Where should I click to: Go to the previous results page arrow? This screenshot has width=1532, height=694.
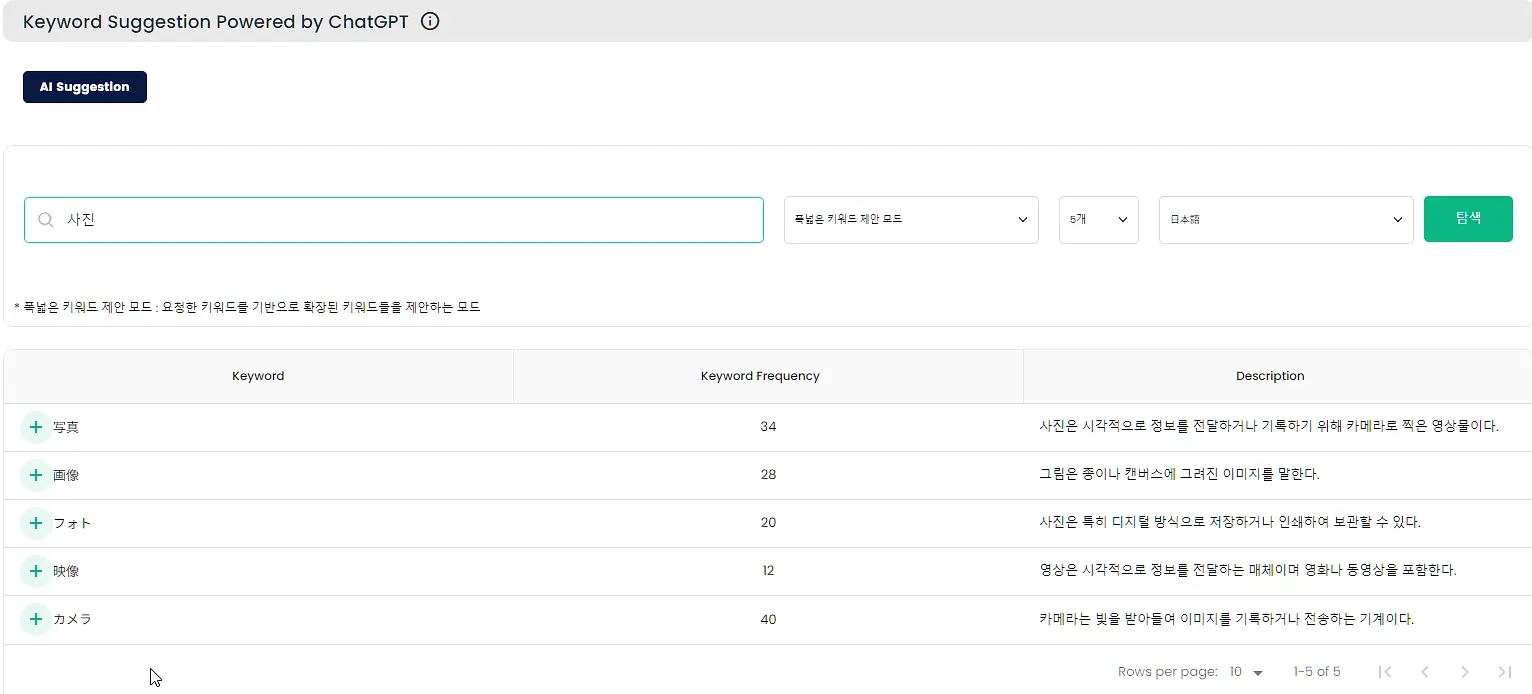[1425, 672]
